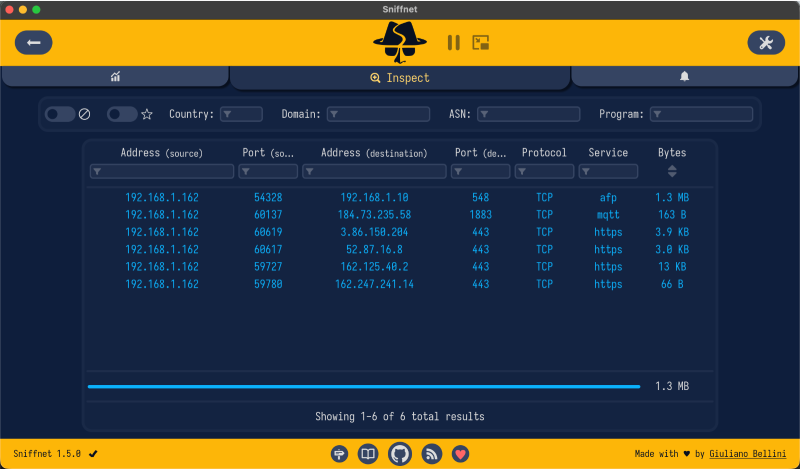The width and height of the screenshot is (800, 469).
Task: Click the Protocol filter box
Action: pos(544,171)
